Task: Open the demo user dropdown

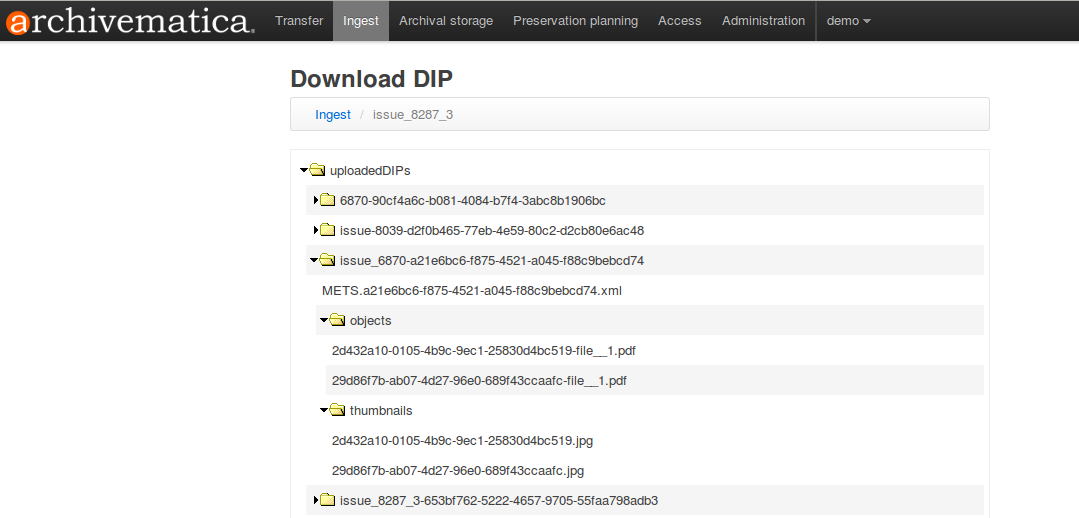Action: (x=848, y=21)
